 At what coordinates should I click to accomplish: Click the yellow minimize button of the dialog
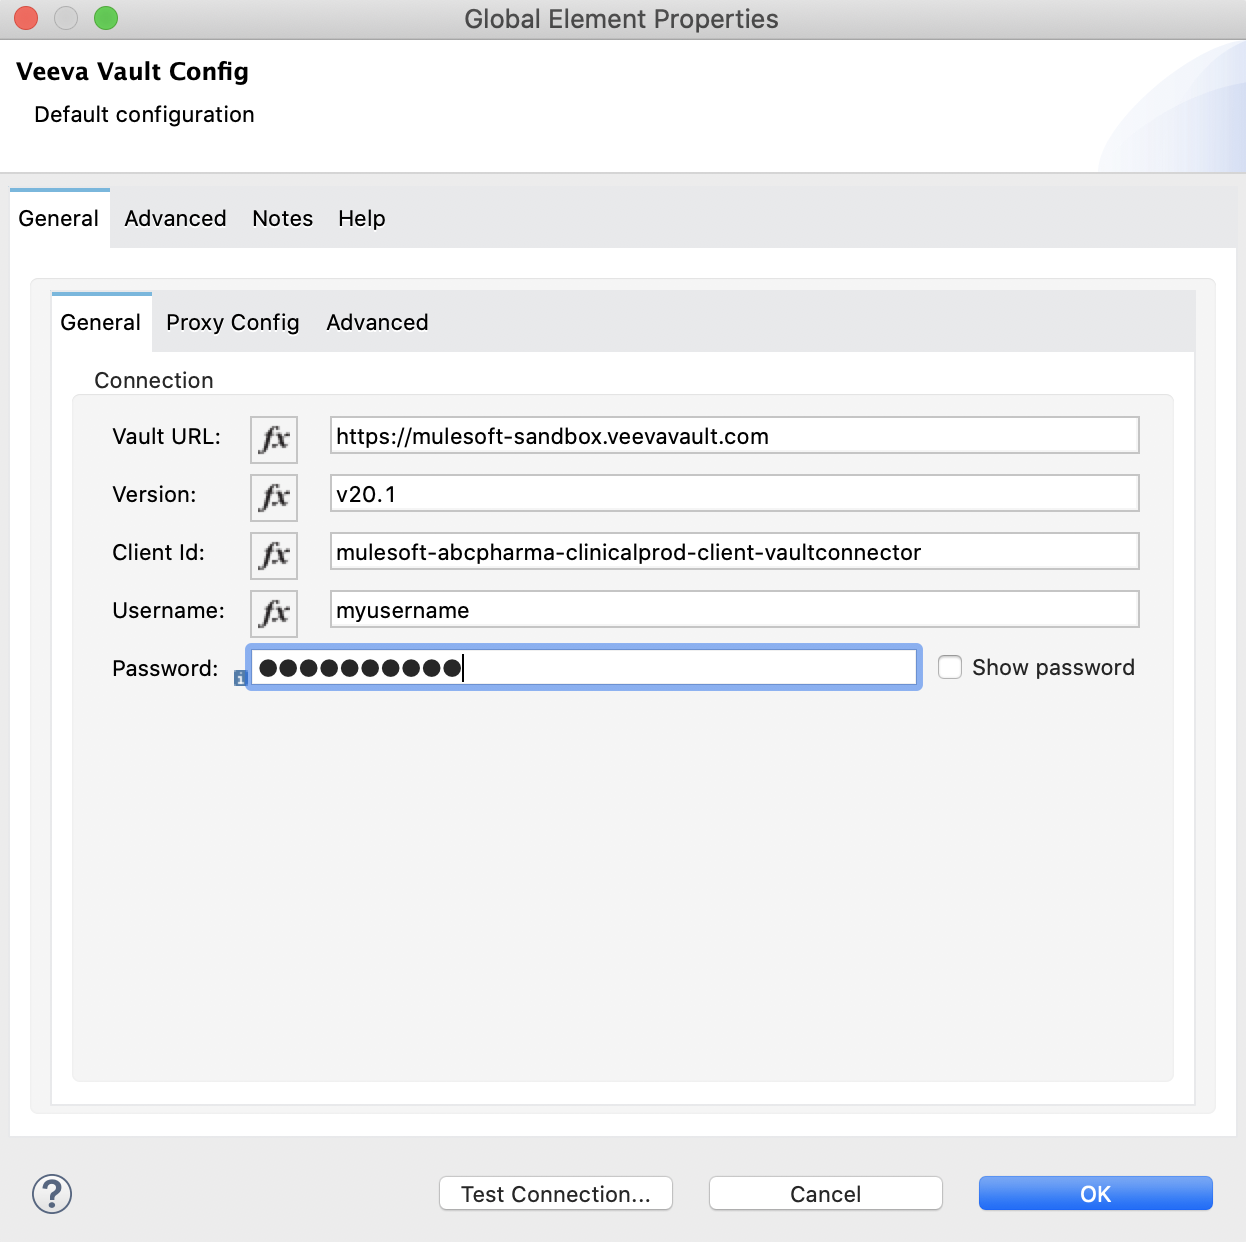click(65, 18)
